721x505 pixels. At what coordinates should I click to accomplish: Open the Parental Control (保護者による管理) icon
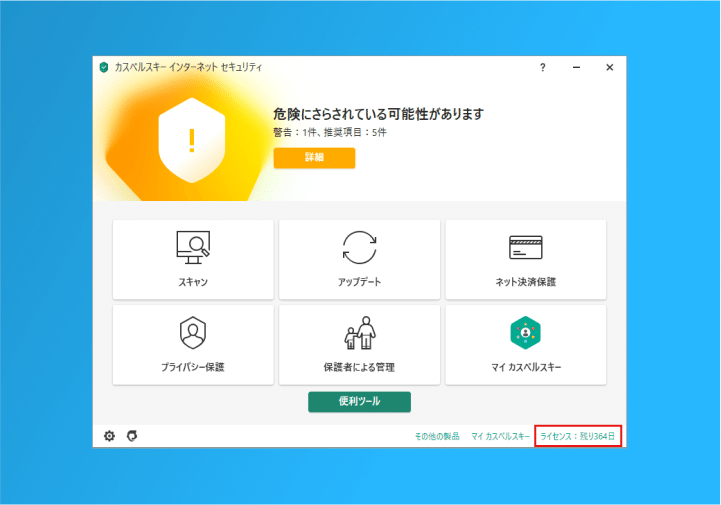click(x=359, y=332)
